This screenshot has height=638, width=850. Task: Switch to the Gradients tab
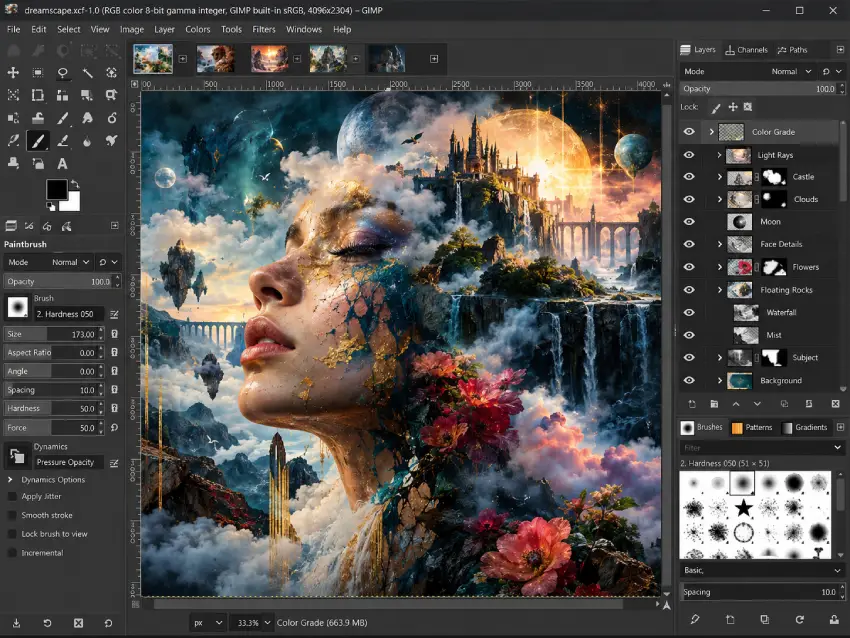(x=804, y=428)
